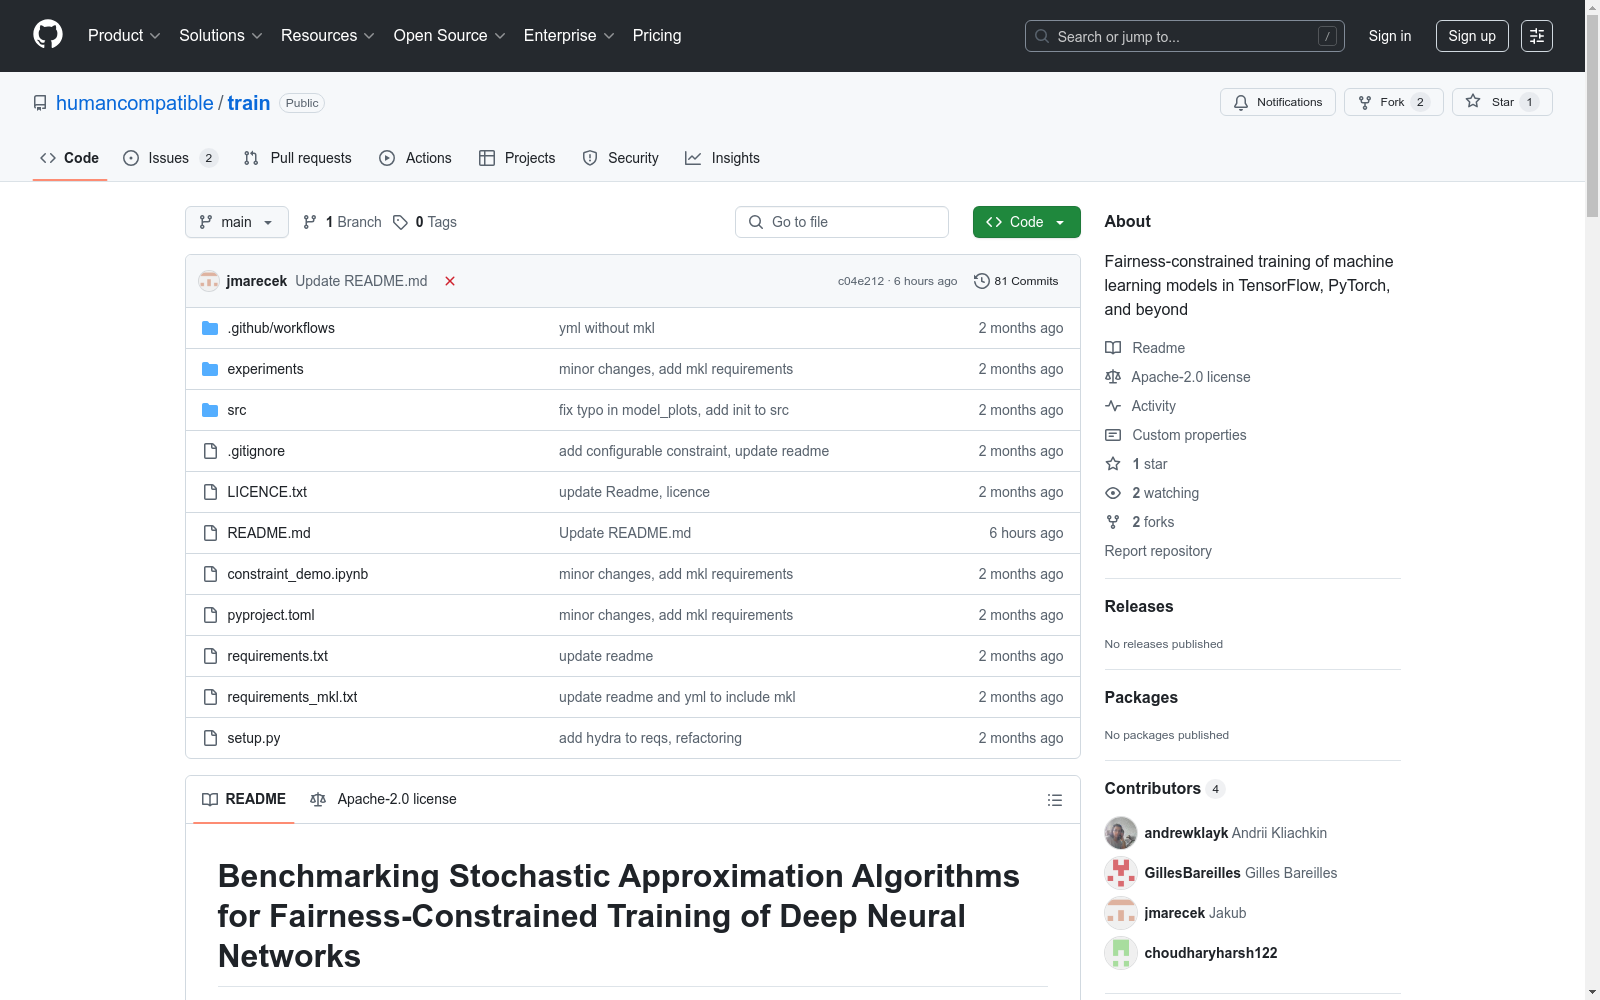Switch to the Actions tab

point(416,158)
